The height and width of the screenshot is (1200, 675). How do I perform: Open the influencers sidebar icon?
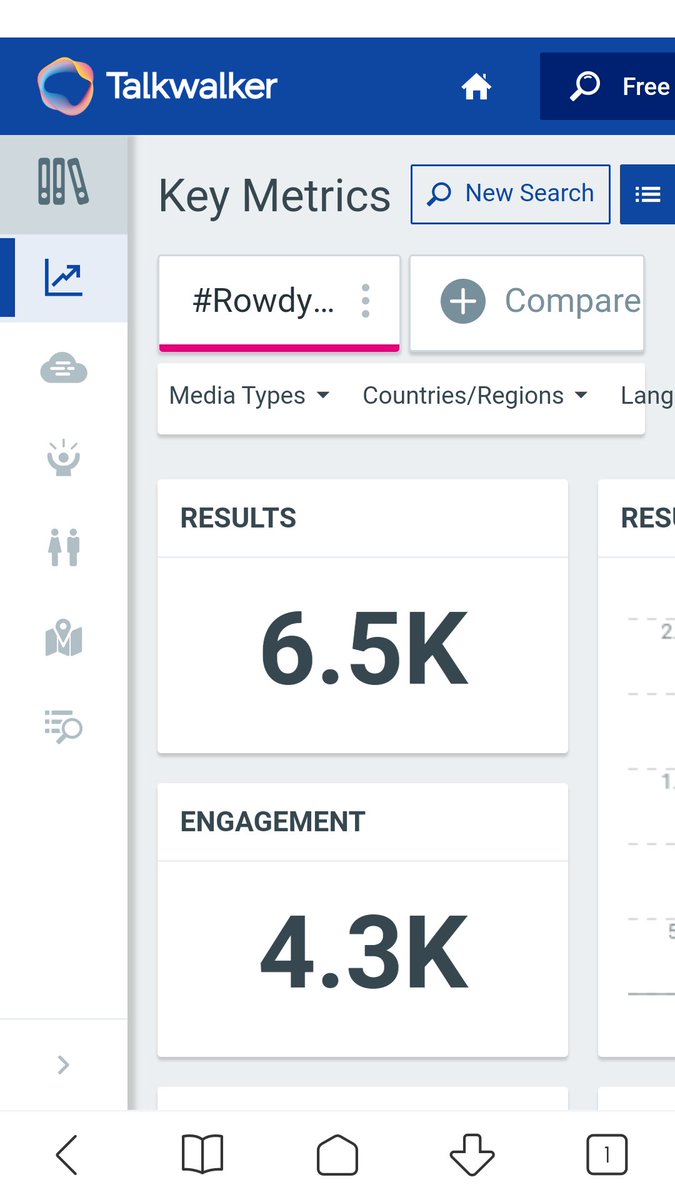click(x=64, y=457)
